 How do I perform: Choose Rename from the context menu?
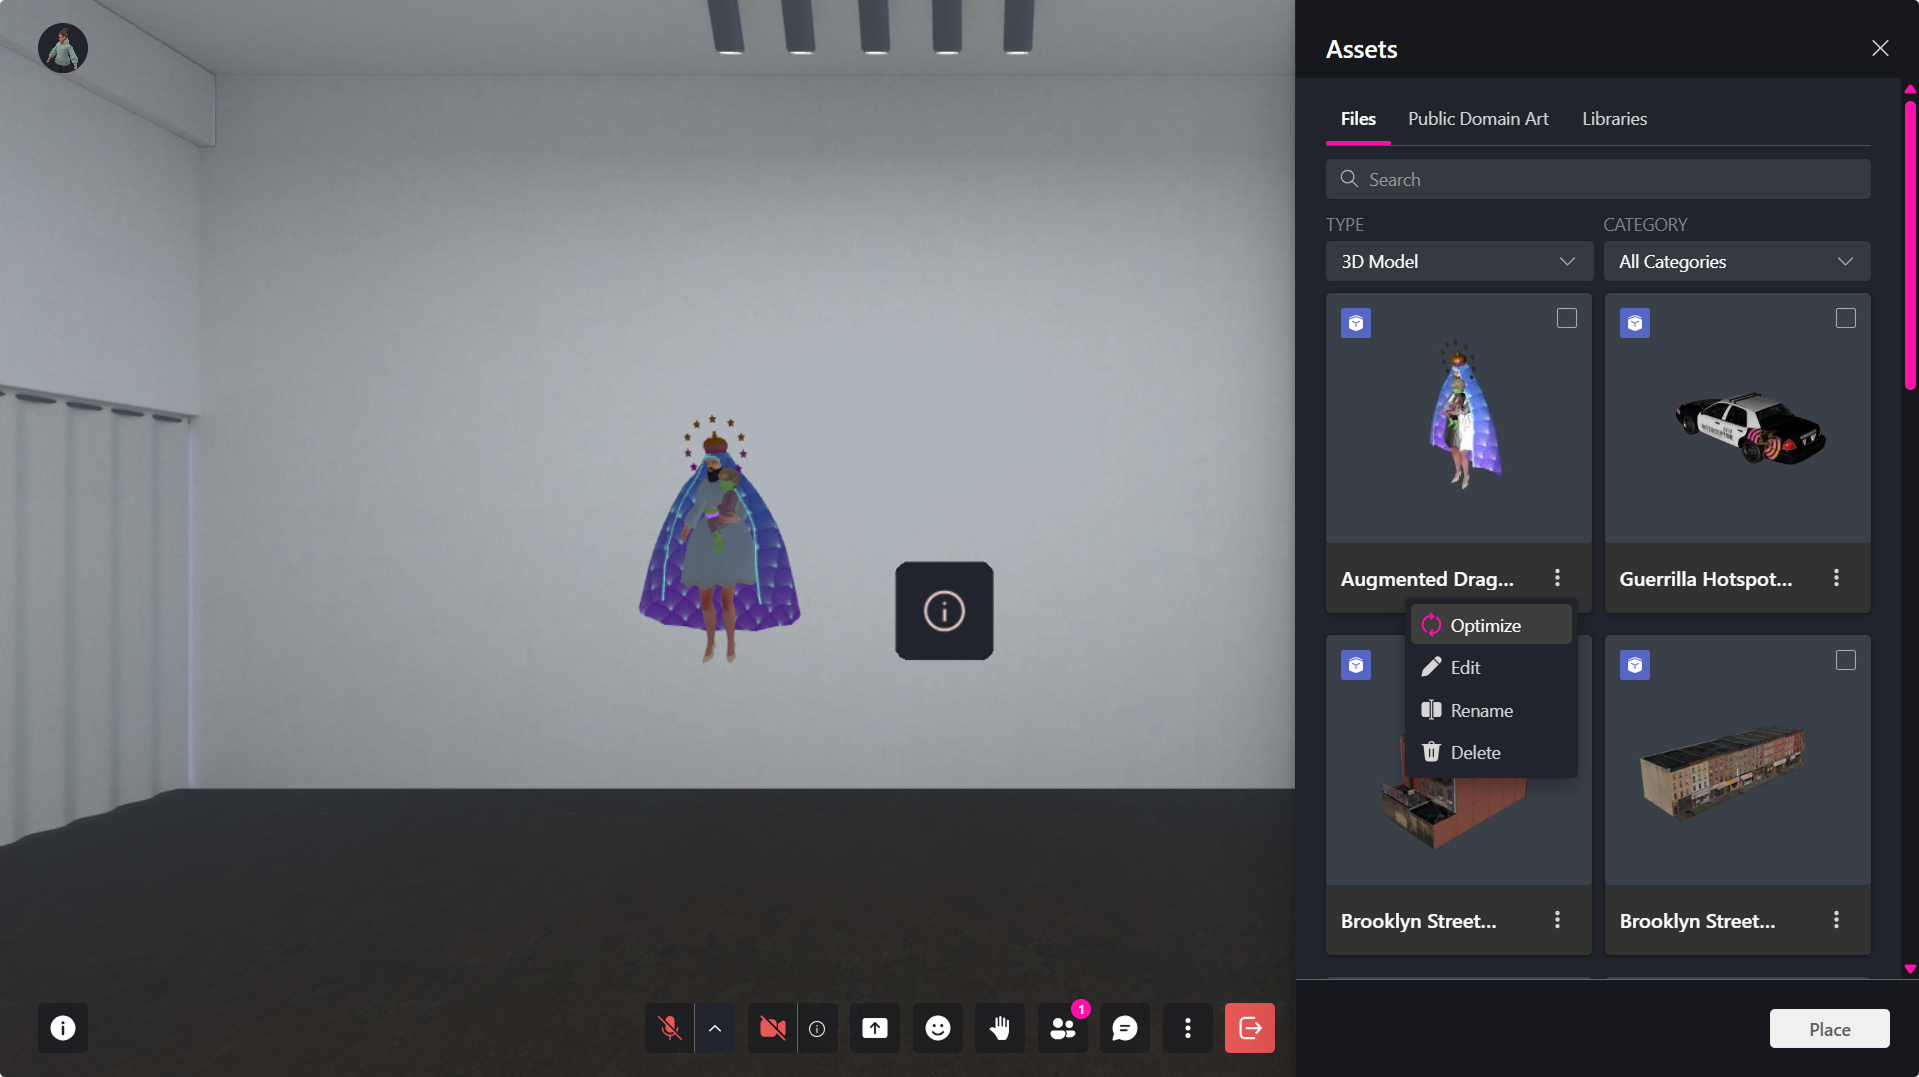tap(1481, 710)
